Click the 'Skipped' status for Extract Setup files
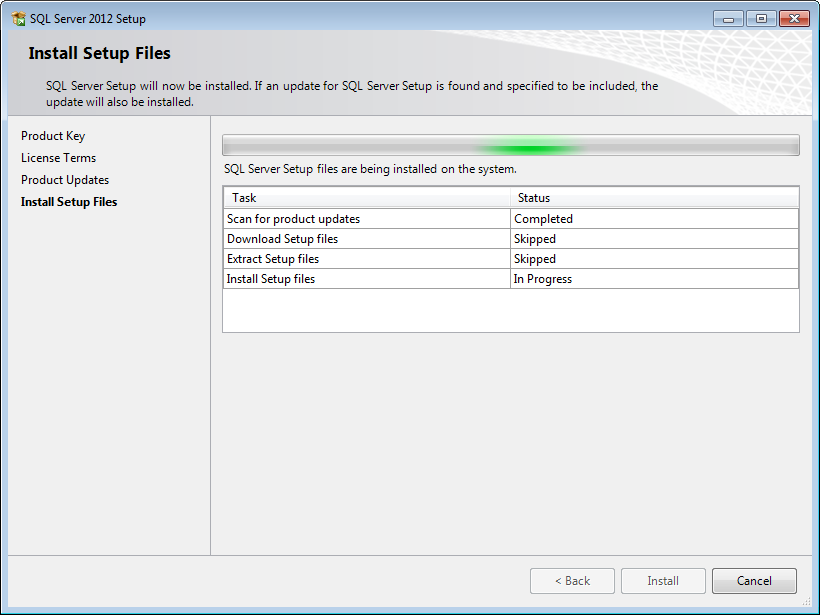 pyautogui.click(x=655, y=259)
